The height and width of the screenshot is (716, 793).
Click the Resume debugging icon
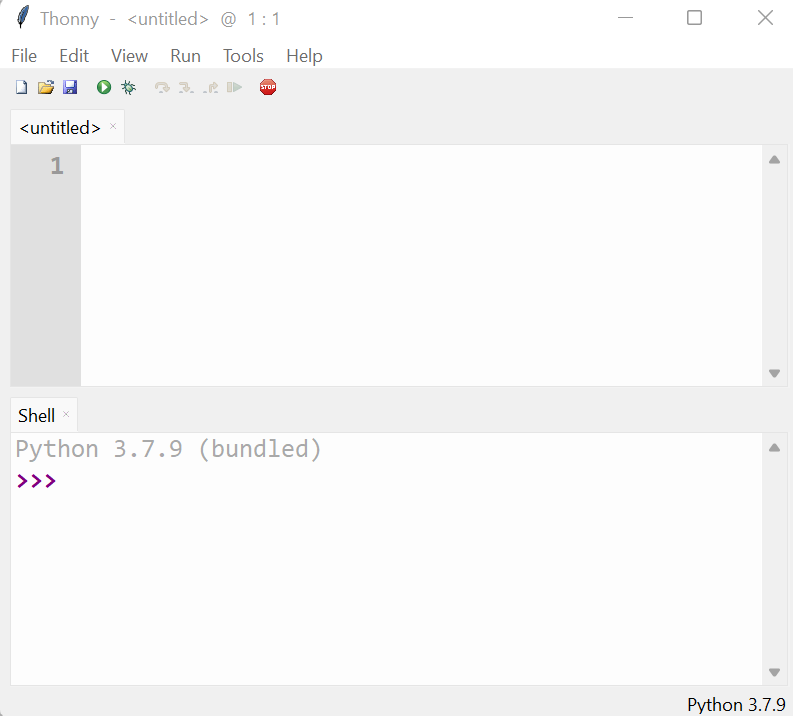tap(234, 87)
